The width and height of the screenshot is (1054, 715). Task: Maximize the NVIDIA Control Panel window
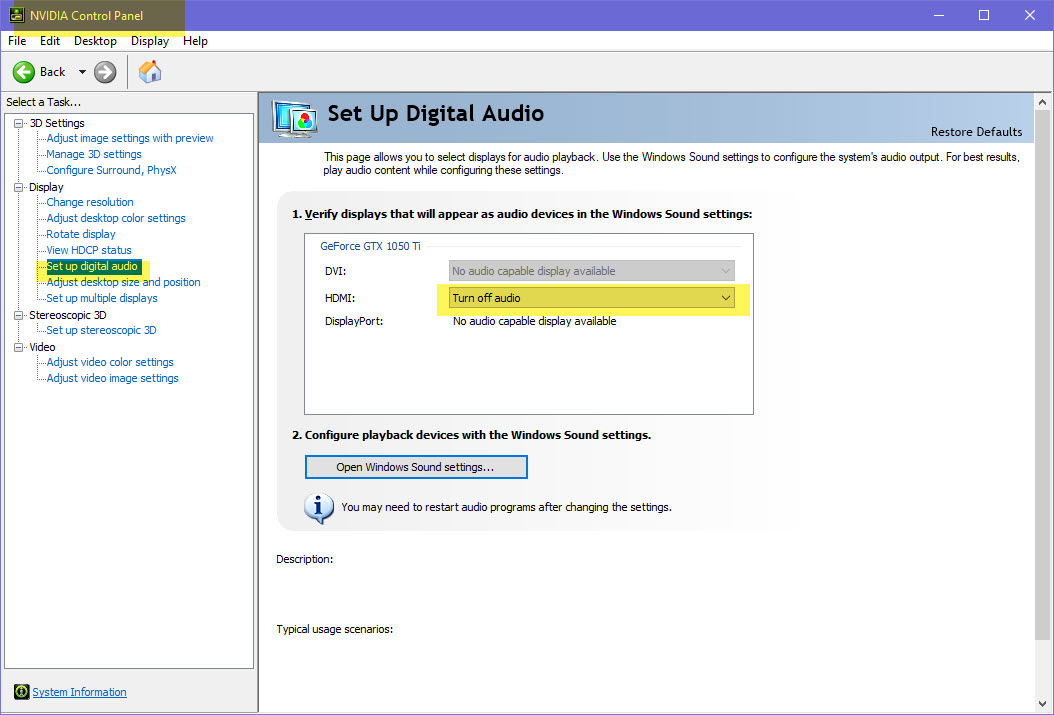(x=983, y=15)
